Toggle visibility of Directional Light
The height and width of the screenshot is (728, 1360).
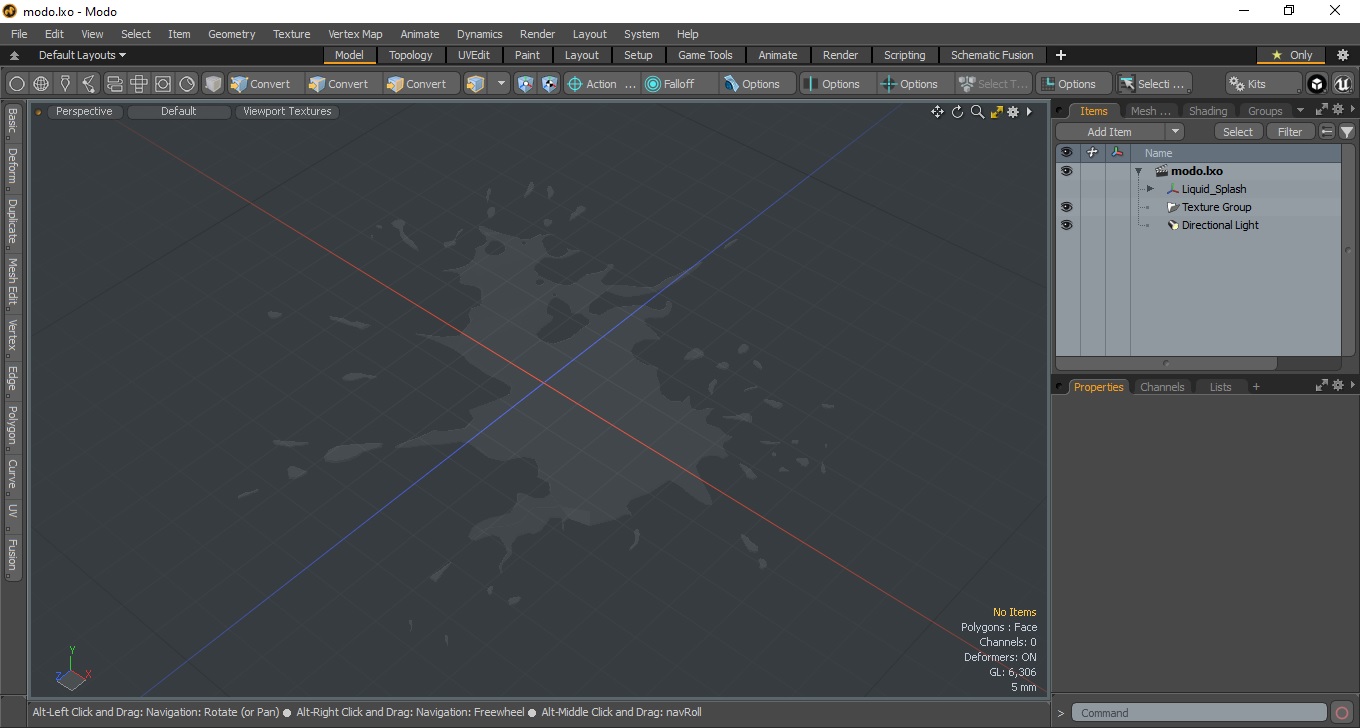pyautogui.click(x=1066, y=225)
